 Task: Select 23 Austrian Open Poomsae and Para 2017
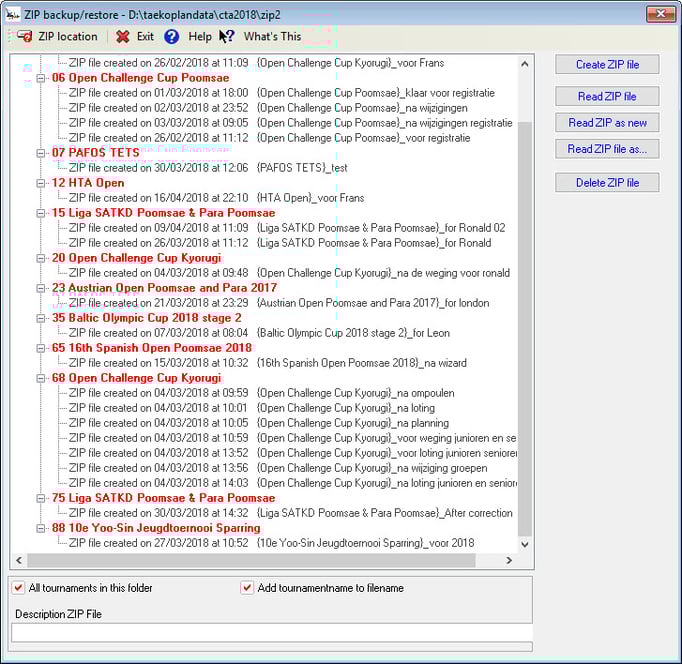[x=164, y=288]
